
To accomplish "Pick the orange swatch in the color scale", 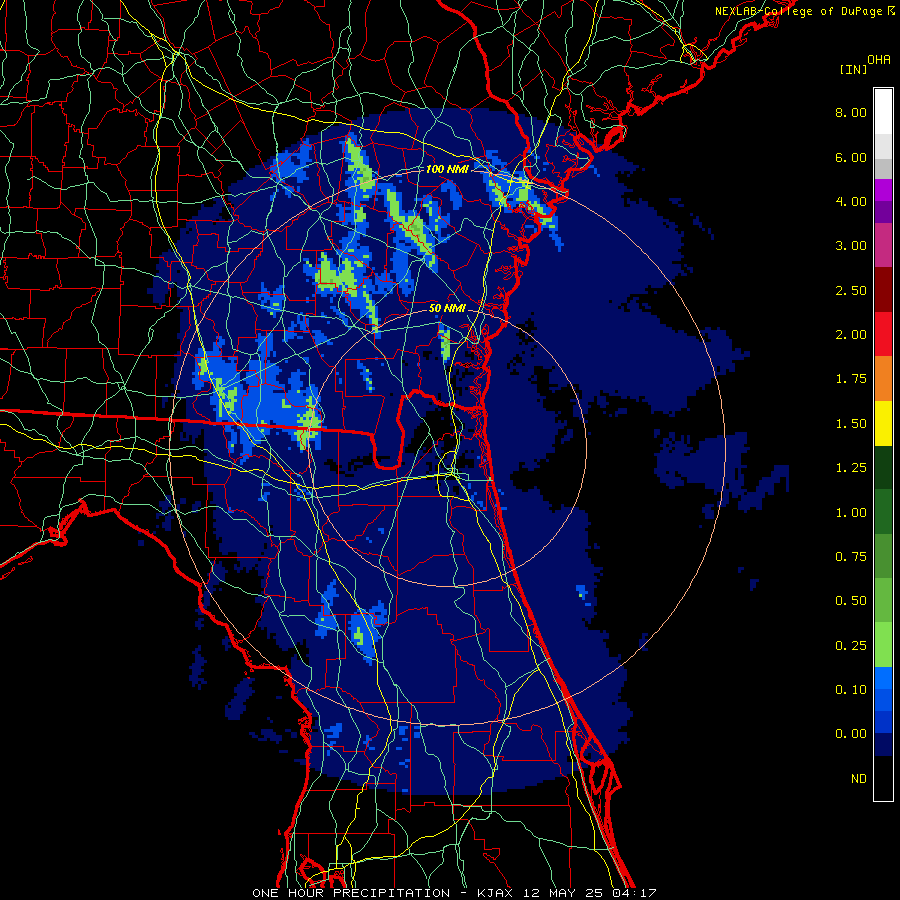I will (x=883, y=379).
